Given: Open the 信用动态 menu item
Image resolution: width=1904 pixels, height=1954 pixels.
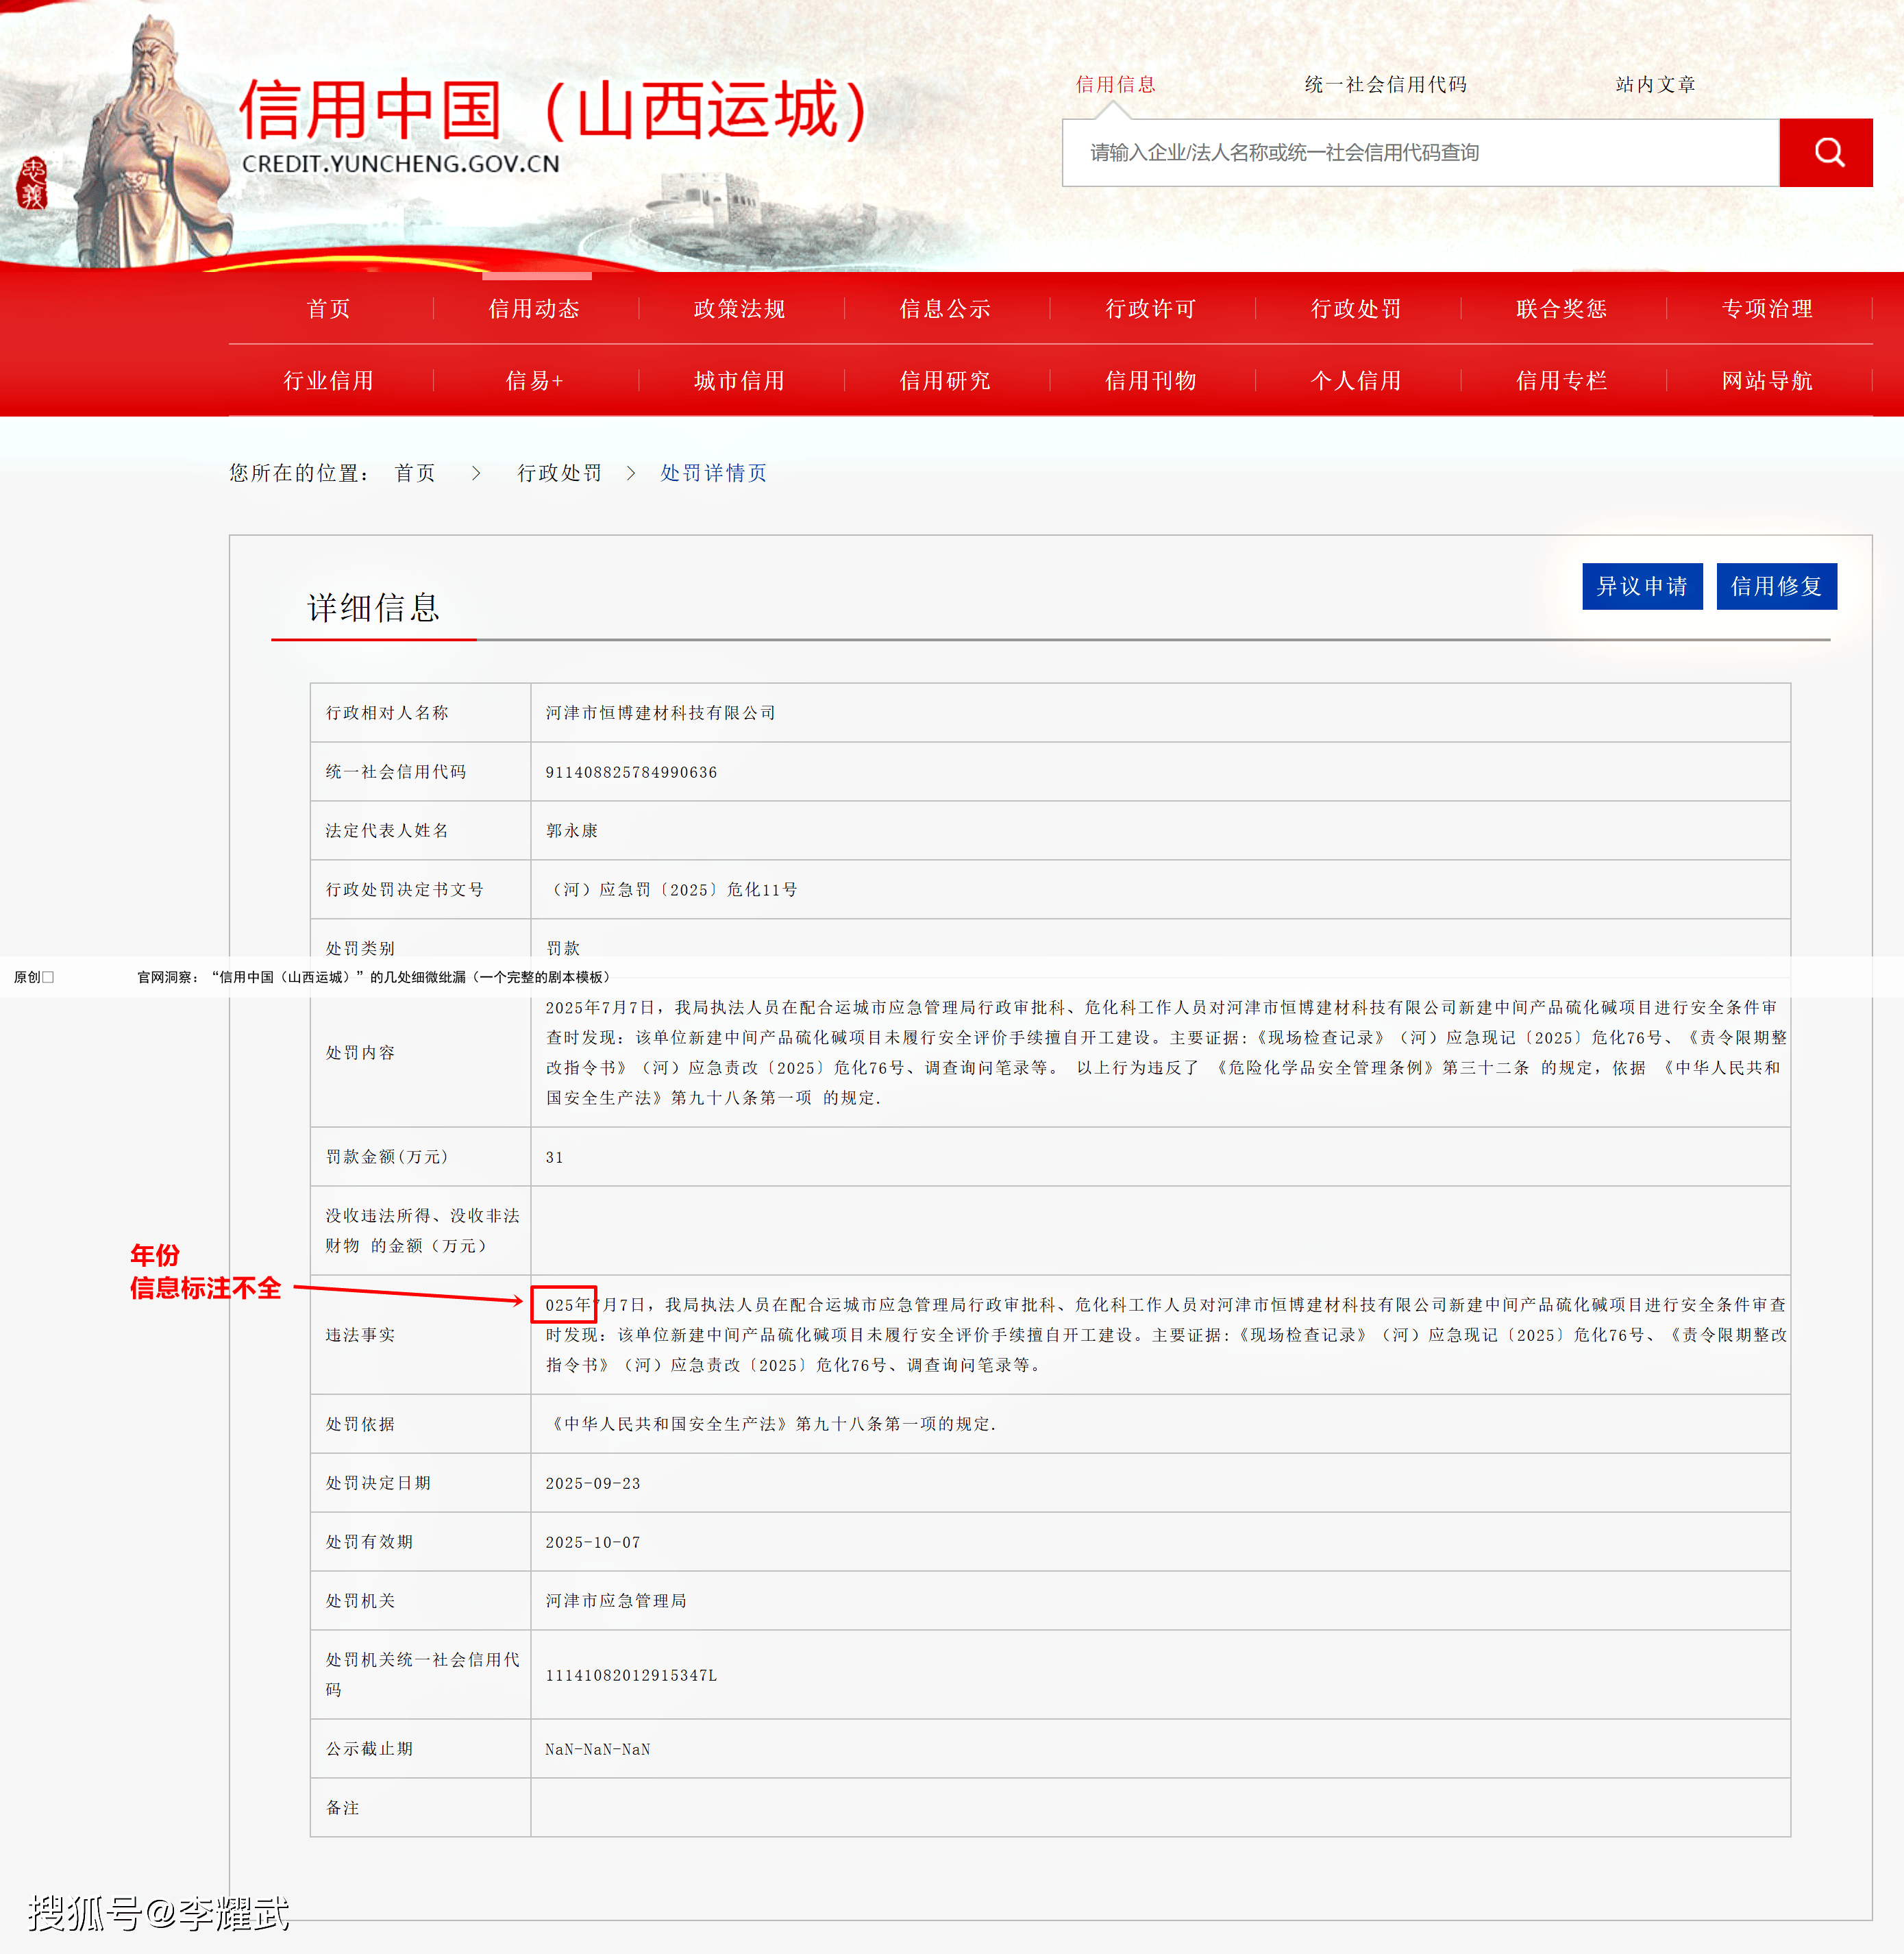Looking at the screenshot, I should [x=534, y=308].
